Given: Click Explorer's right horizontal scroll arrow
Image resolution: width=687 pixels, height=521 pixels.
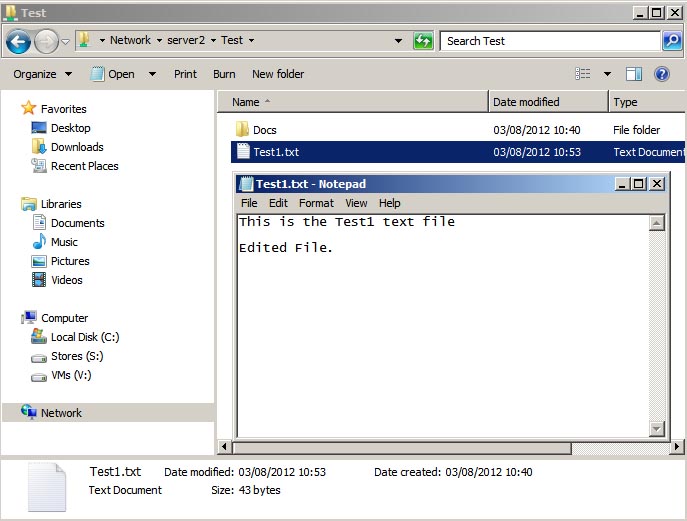Looking at the screenshot, I should (x=677, y=447).
